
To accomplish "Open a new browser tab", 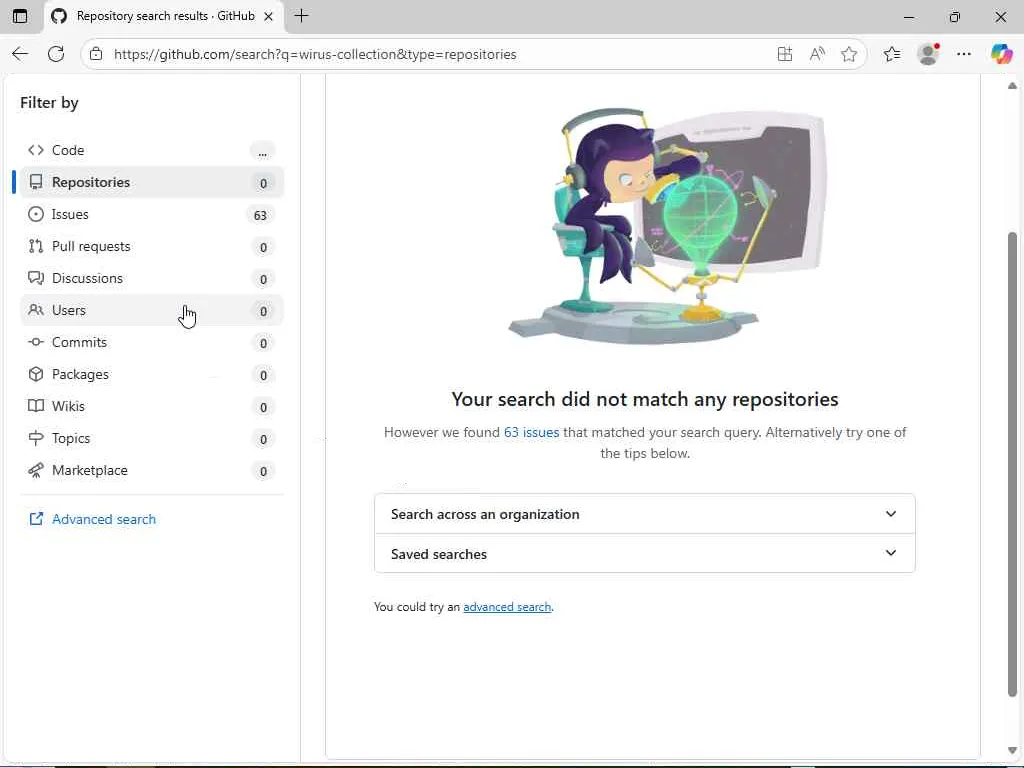I will (301, 16).
